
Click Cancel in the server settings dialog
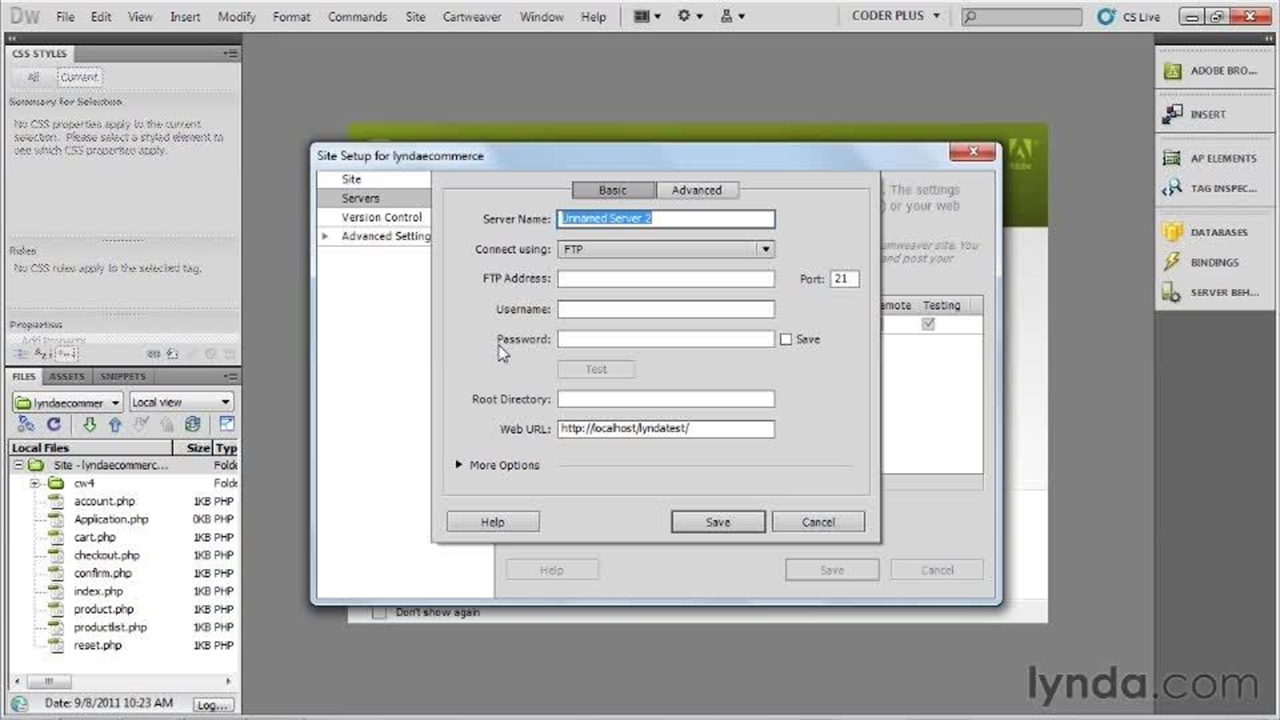pyautogui.click(x=818, y=522)
